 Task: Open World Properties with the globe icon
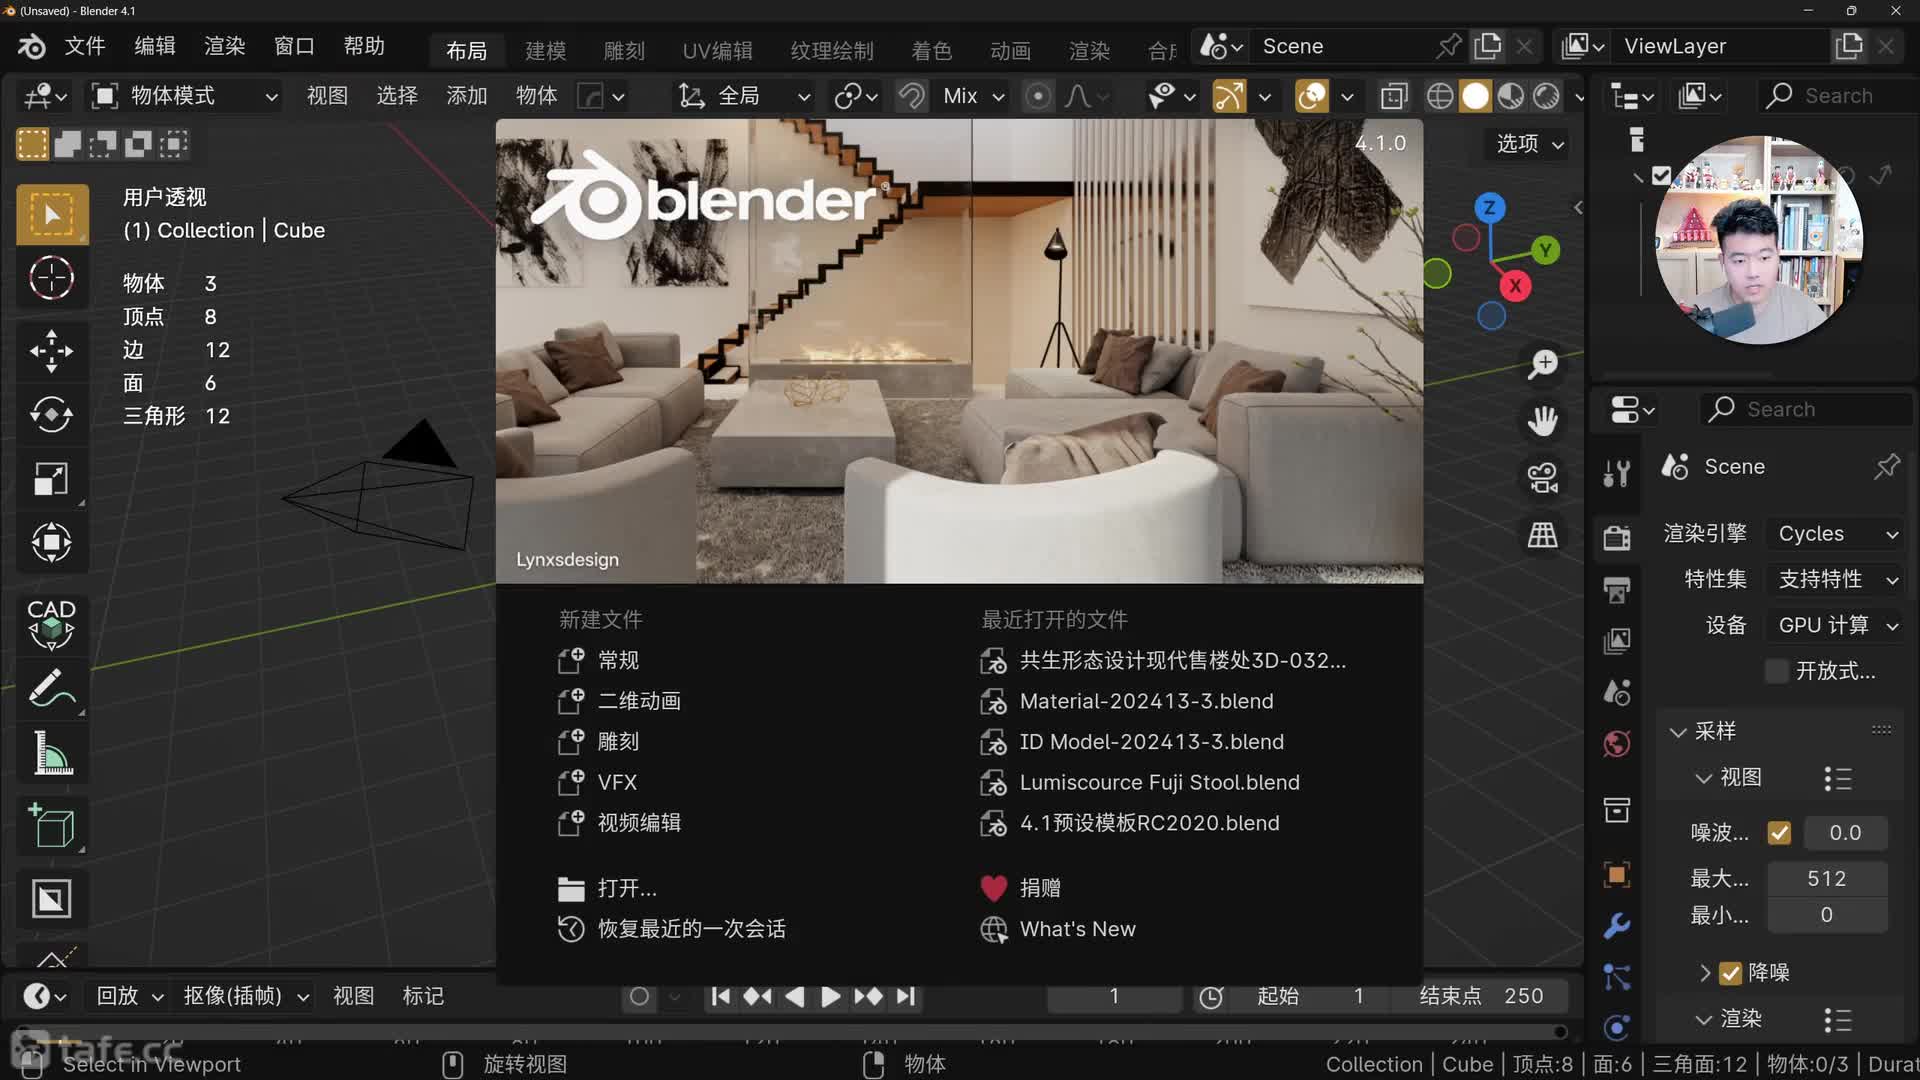click(x=1617, y=742)
